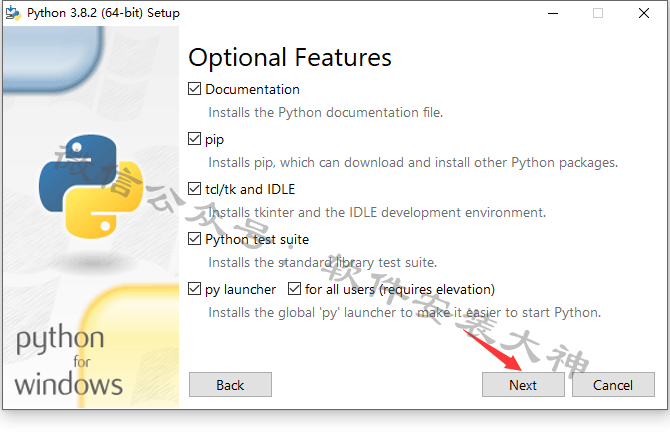Click the Next button

(x=523, y=385)
